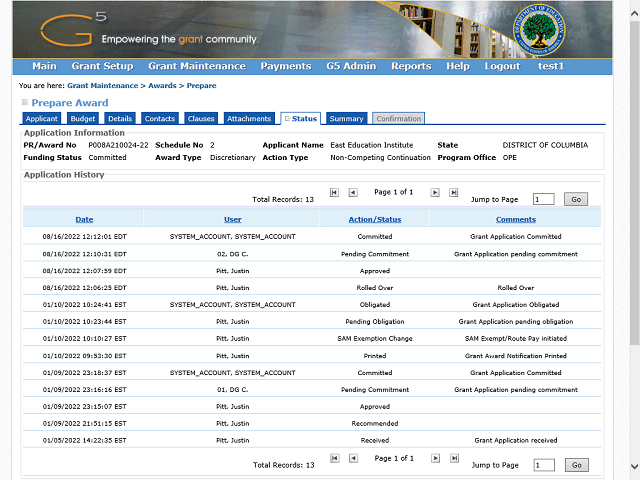Click top Go button beside Jump to Page

576,199
